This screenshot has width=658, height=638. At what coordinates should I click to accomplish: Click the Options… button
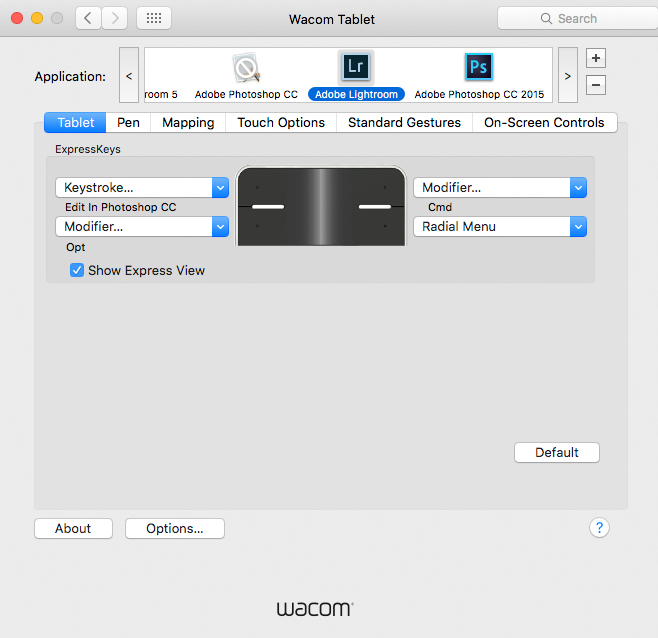click(x=175, y=528)
